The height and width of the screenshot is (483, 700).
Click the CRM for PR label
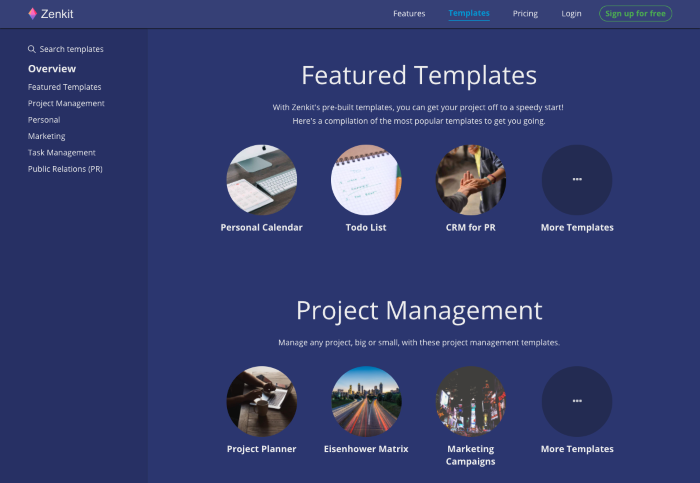click(471, 228)
